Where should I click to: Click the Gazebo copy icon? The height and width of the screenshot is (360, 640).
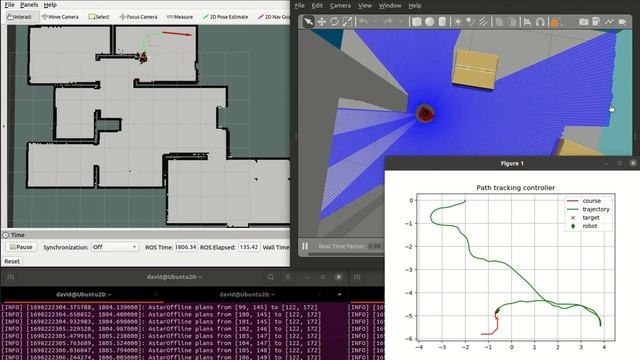point(499,22)
